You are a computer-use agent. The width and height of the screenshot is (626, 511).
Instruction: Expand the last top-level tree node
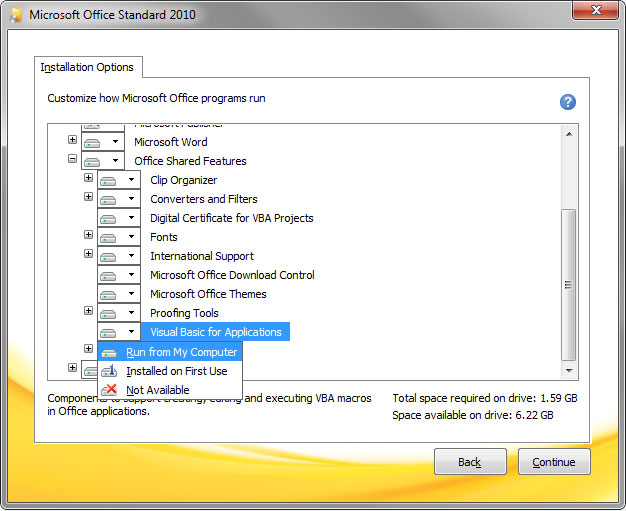click(x=72, y=367)
